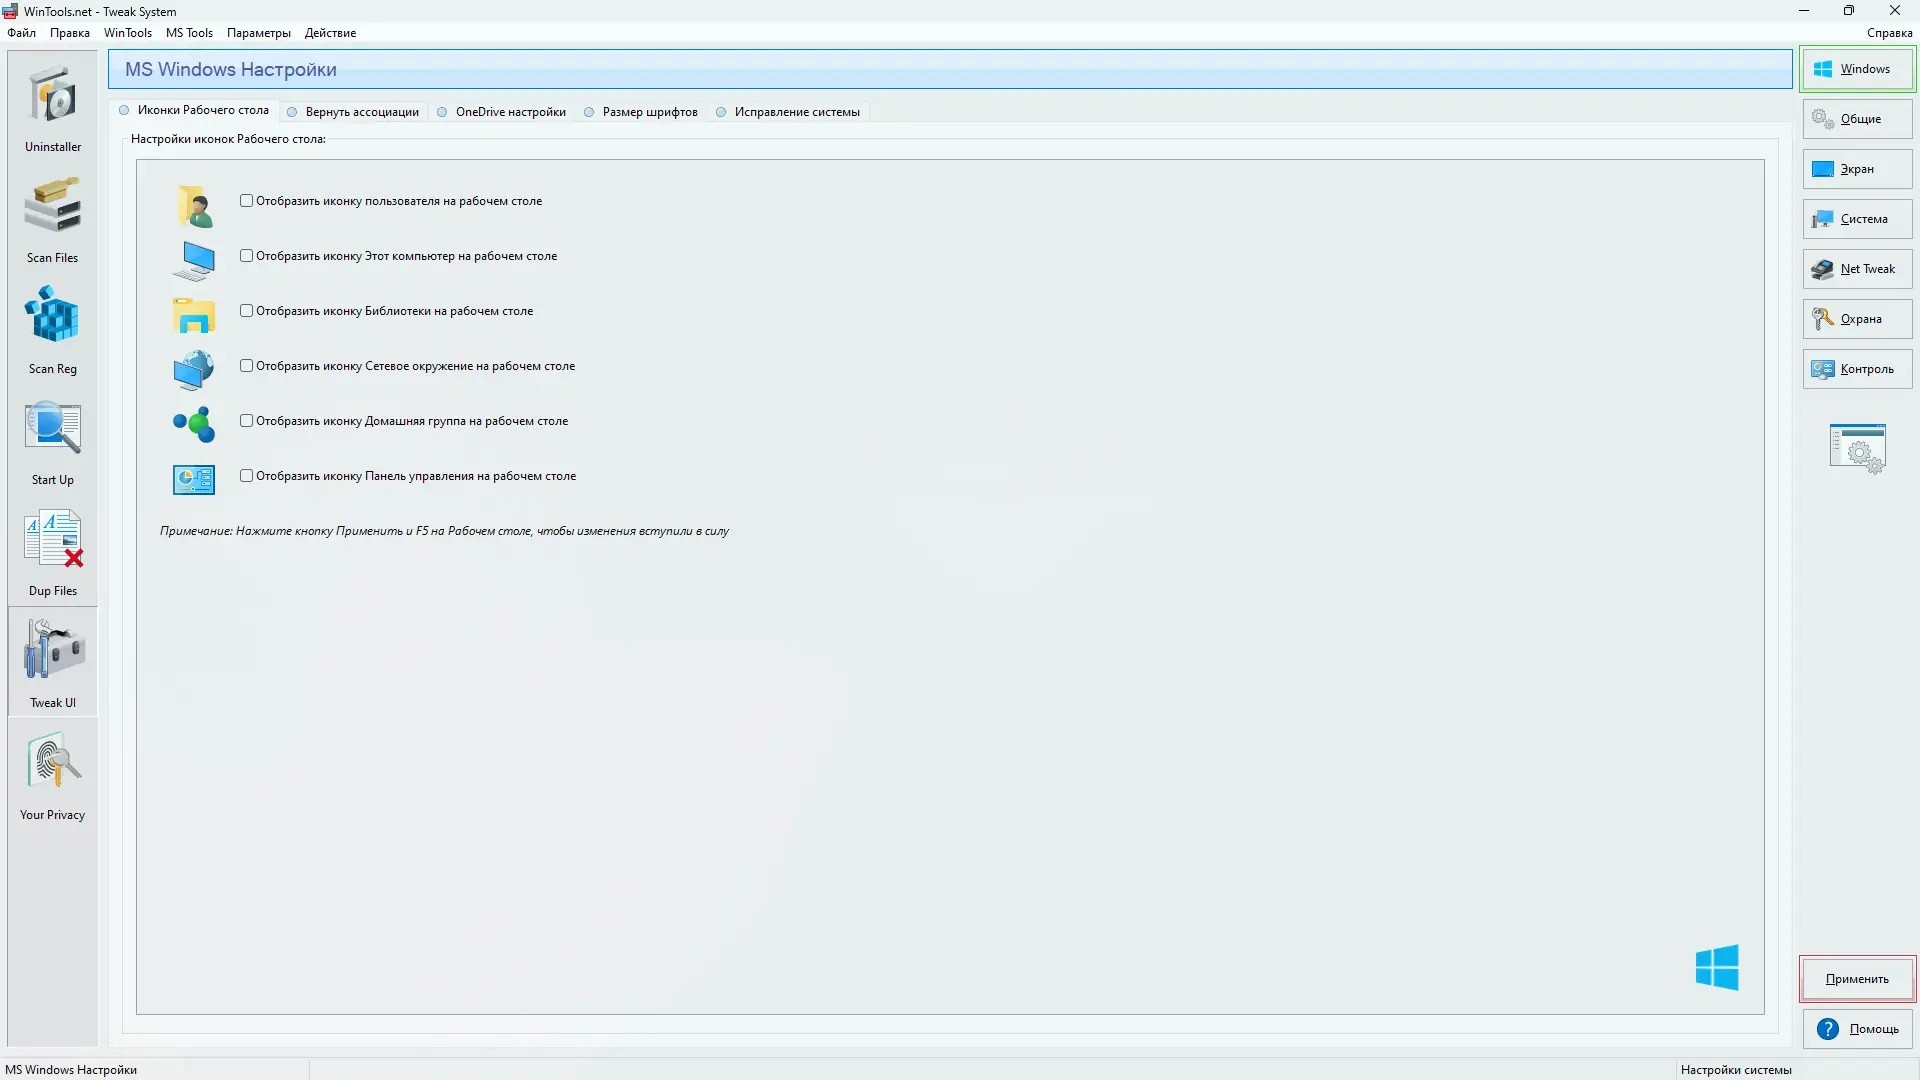This screenshot has height=1080, width=1920.
Task: Open the Start Up manager
Action: [53, 441]
